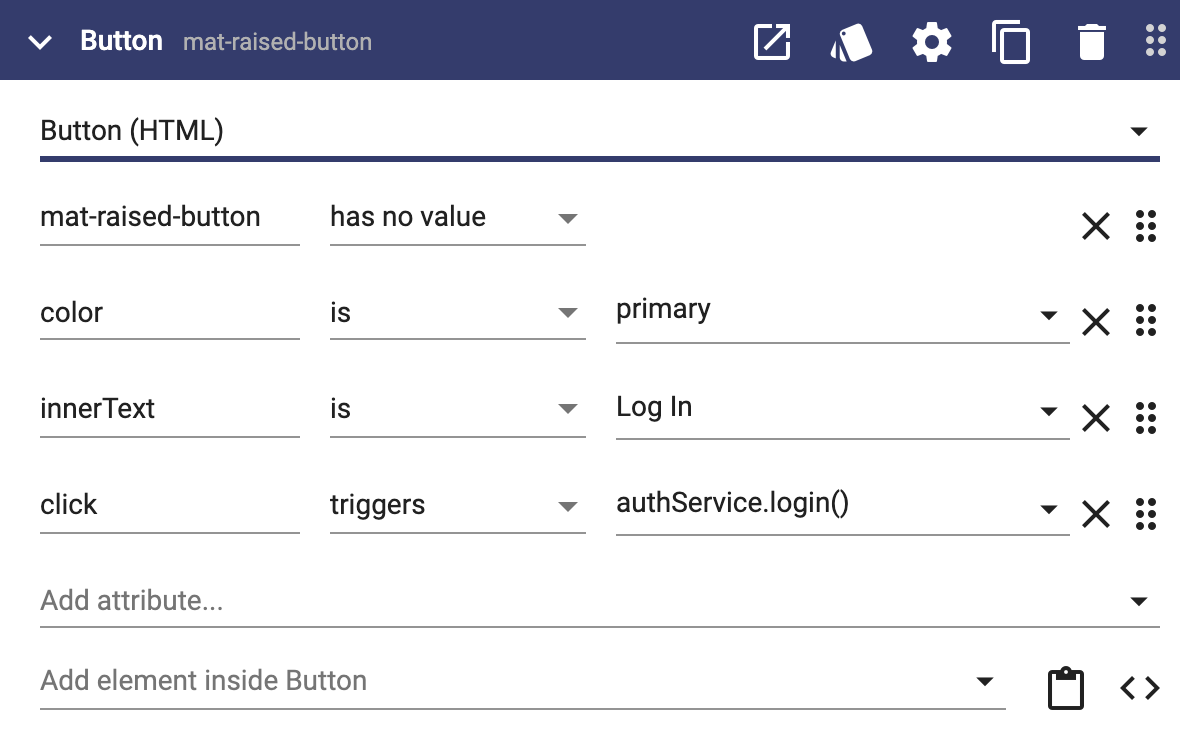Open the Button element in new window icon
This screenshot has height=736, width=1180.
pos(772,41)
